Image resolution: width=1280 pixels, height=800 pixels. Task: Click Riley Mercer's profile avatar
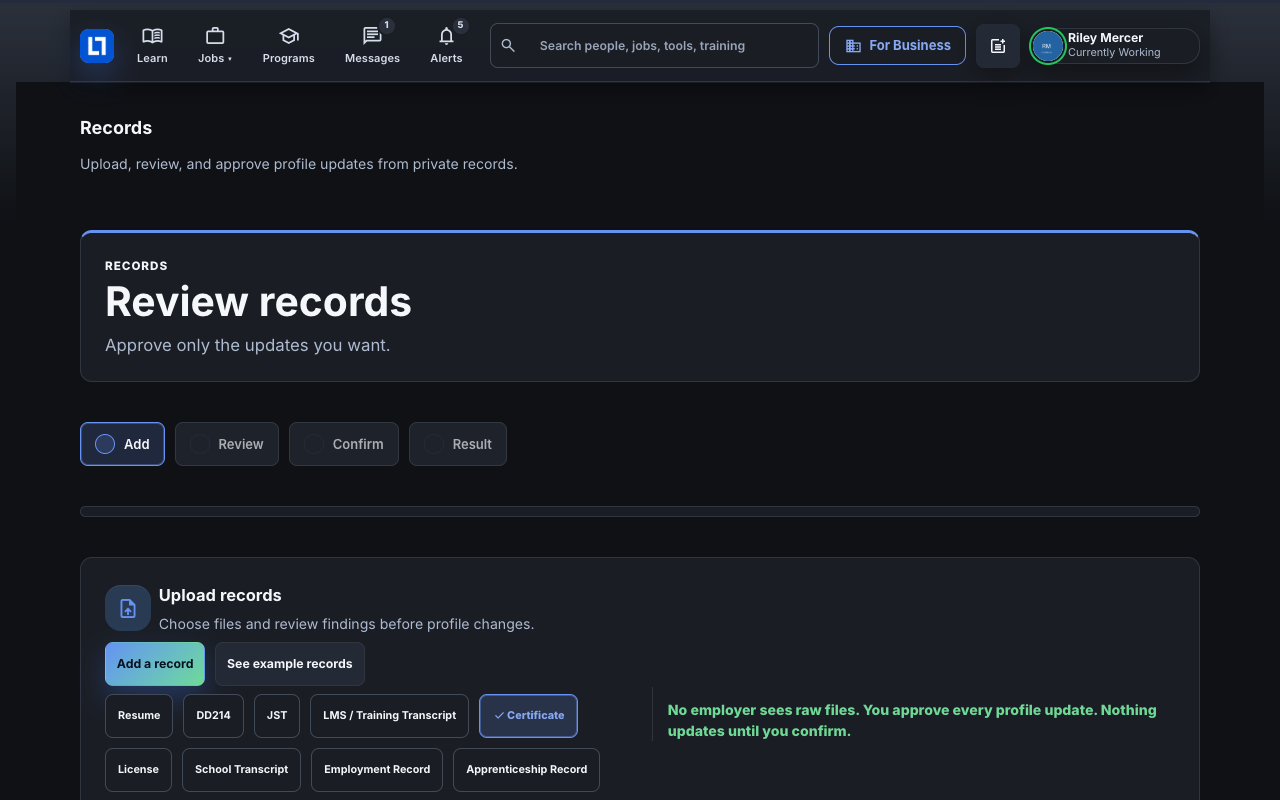(x=1047, y=46)
